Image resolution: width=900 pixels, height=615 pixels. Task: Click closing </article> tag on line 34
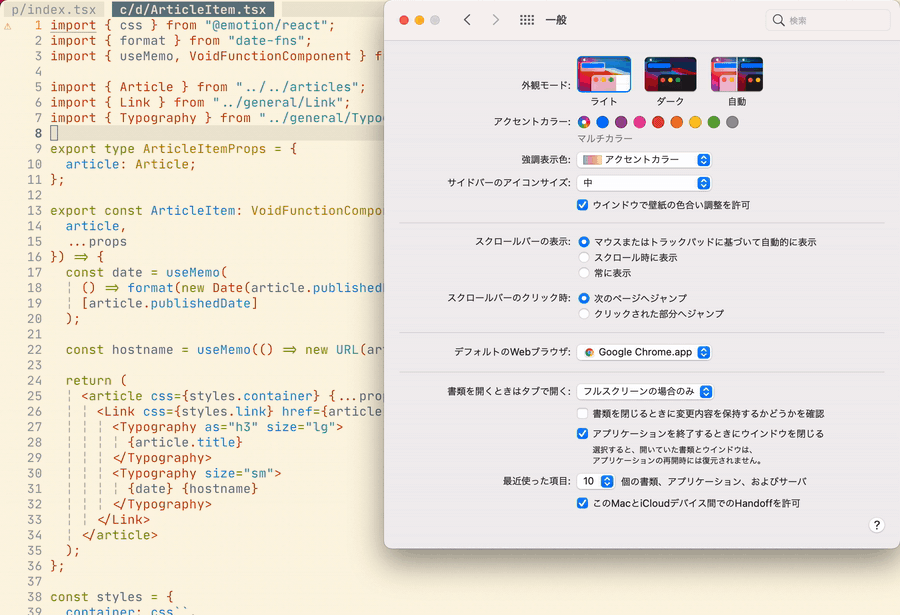119,535
